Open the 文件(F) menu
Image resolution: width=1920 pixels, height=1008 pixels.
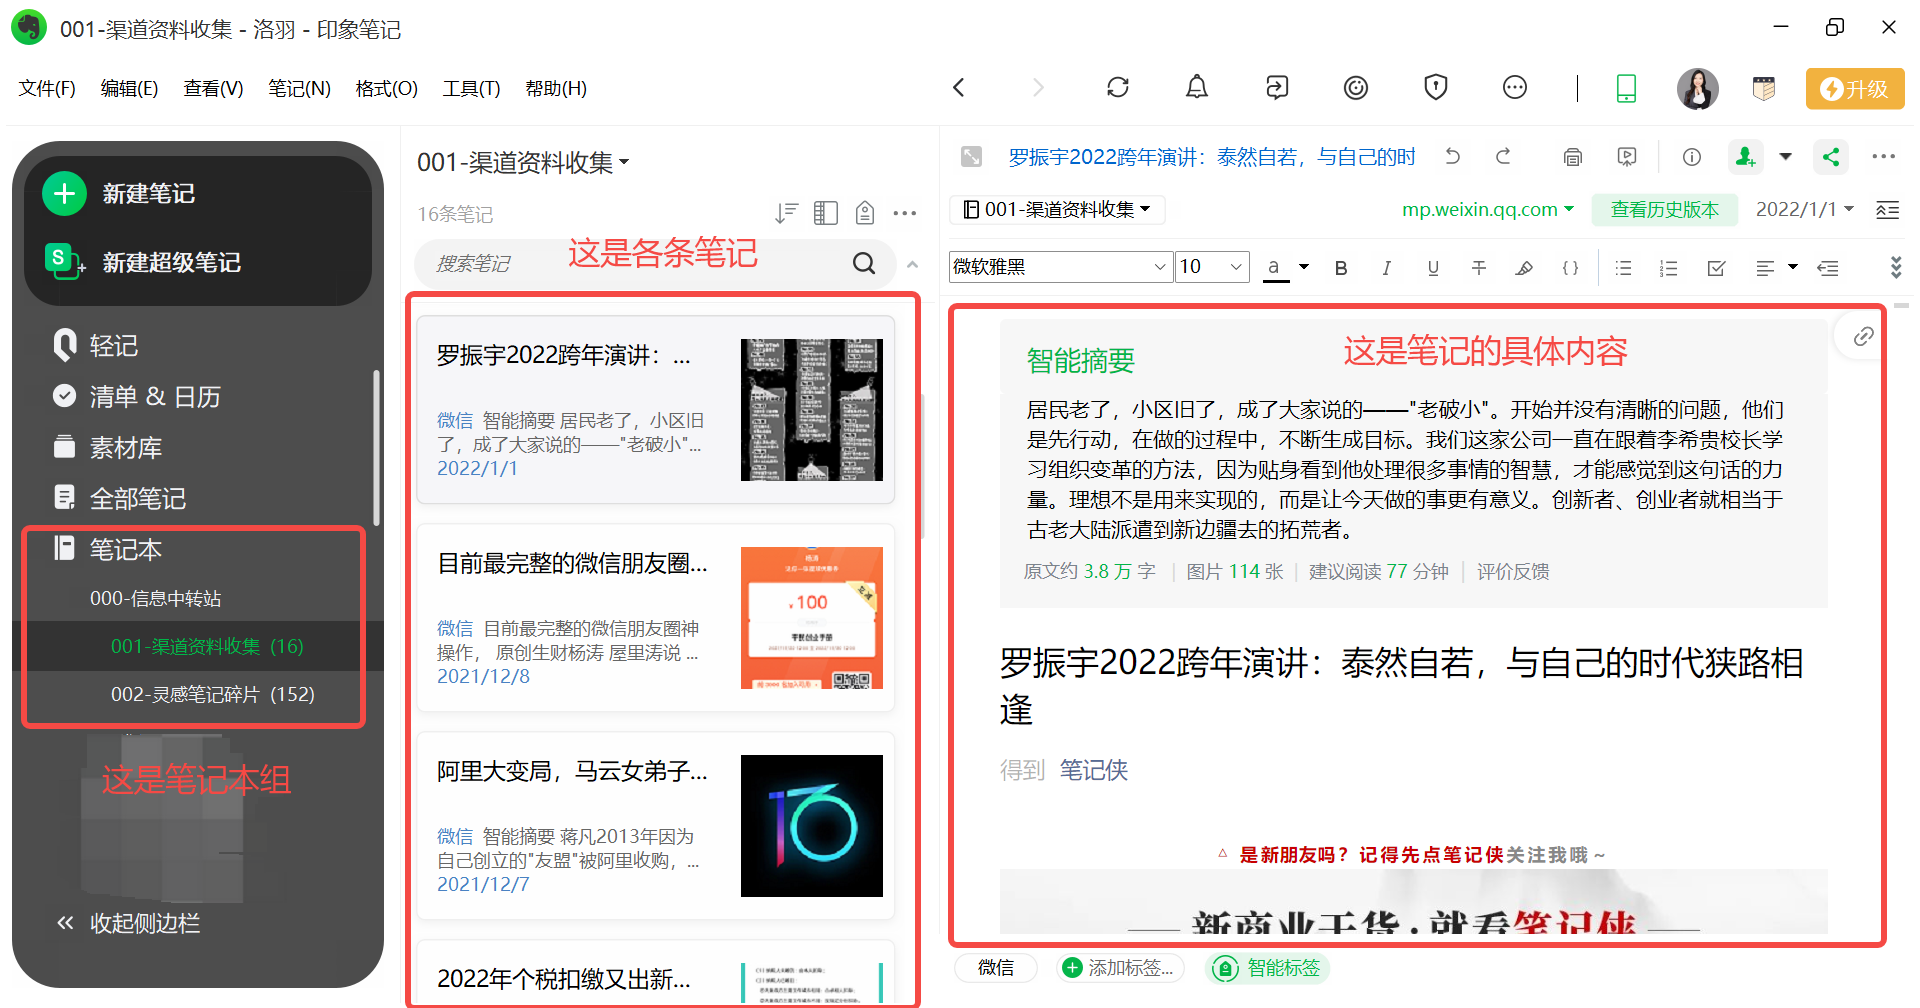[47, 89]
